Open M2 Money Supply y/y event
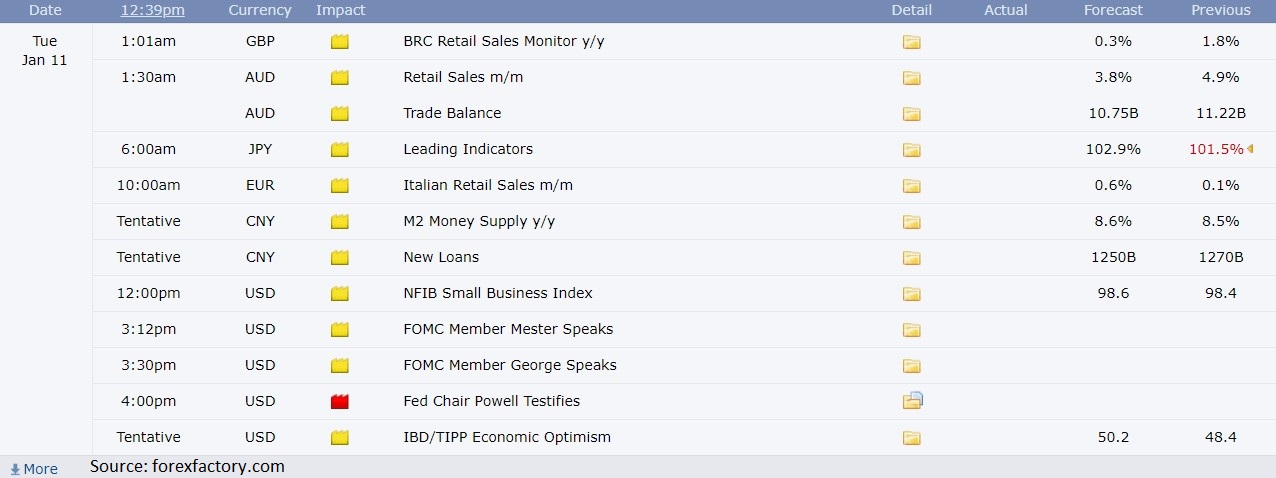This screenshot has width=1276, height=478. pyautogui.click(x=479, y=221)
